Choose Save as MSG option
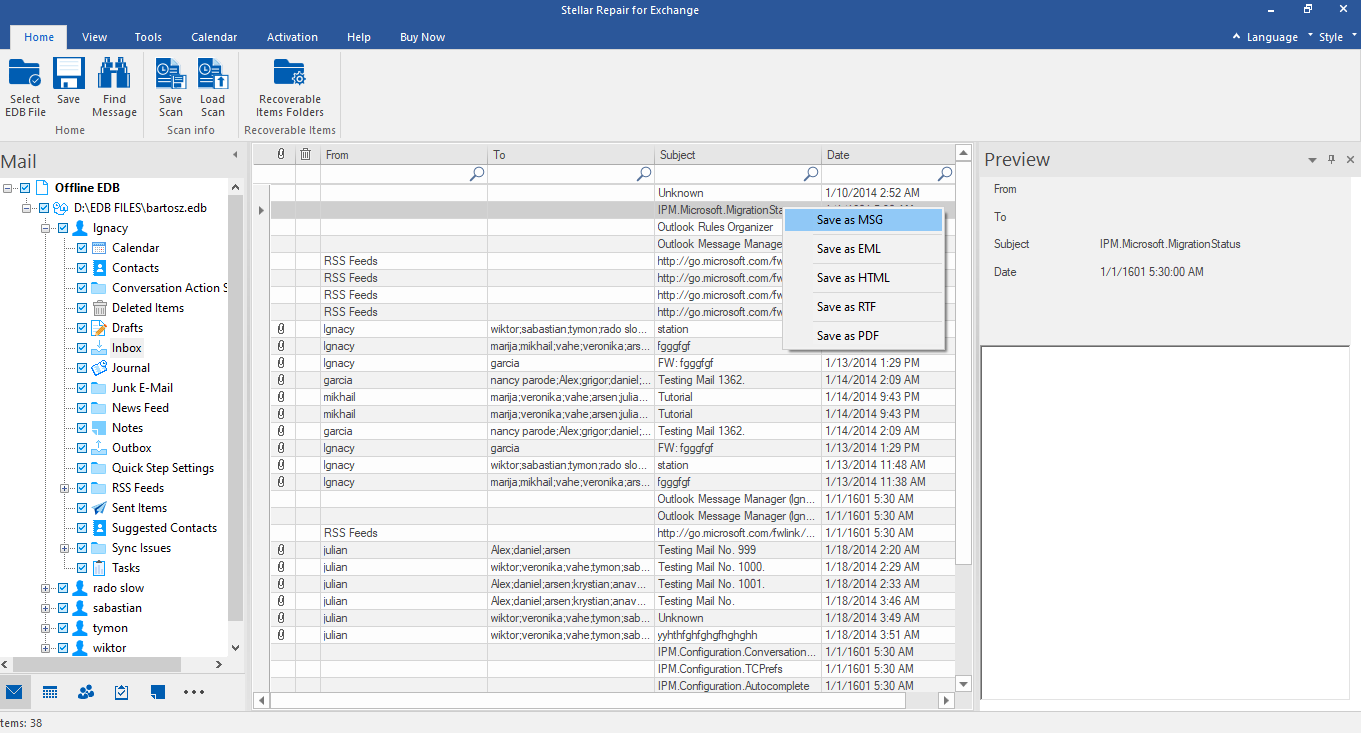1361x733 pixels. click(864, 220)
